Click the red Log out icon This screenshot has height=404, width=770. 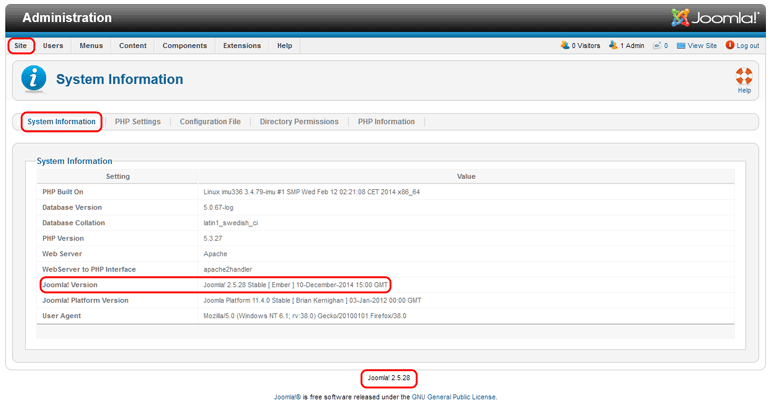click(x=730, y=45)
